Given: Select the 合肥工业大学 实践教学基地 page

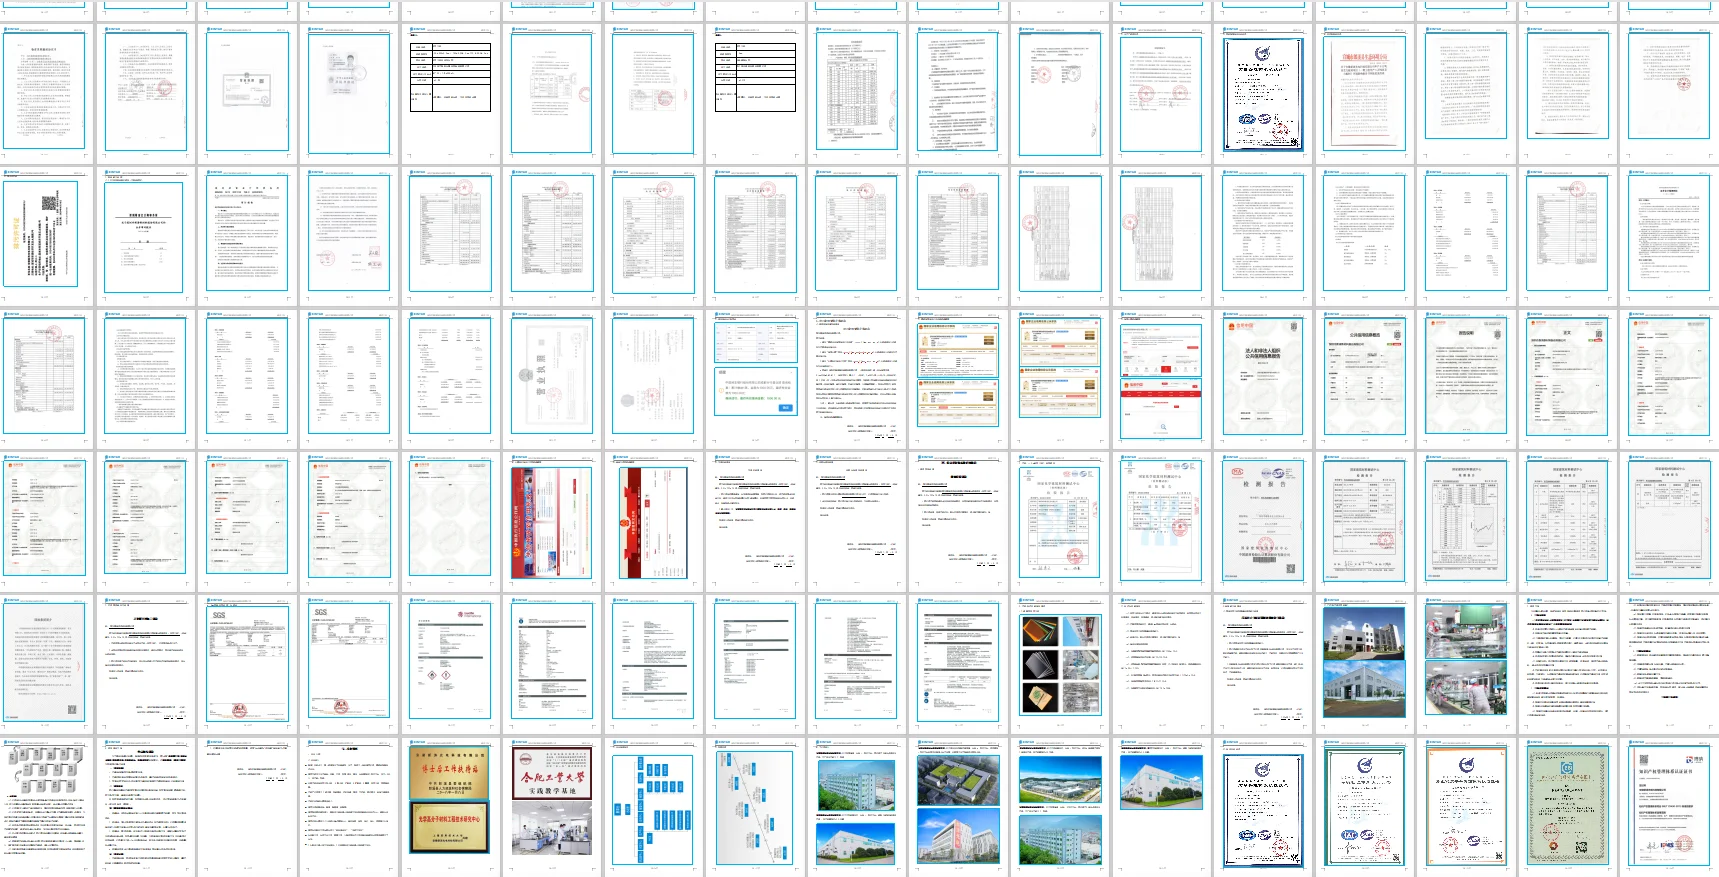Looking at the screenshot, I should pos(553,808).
